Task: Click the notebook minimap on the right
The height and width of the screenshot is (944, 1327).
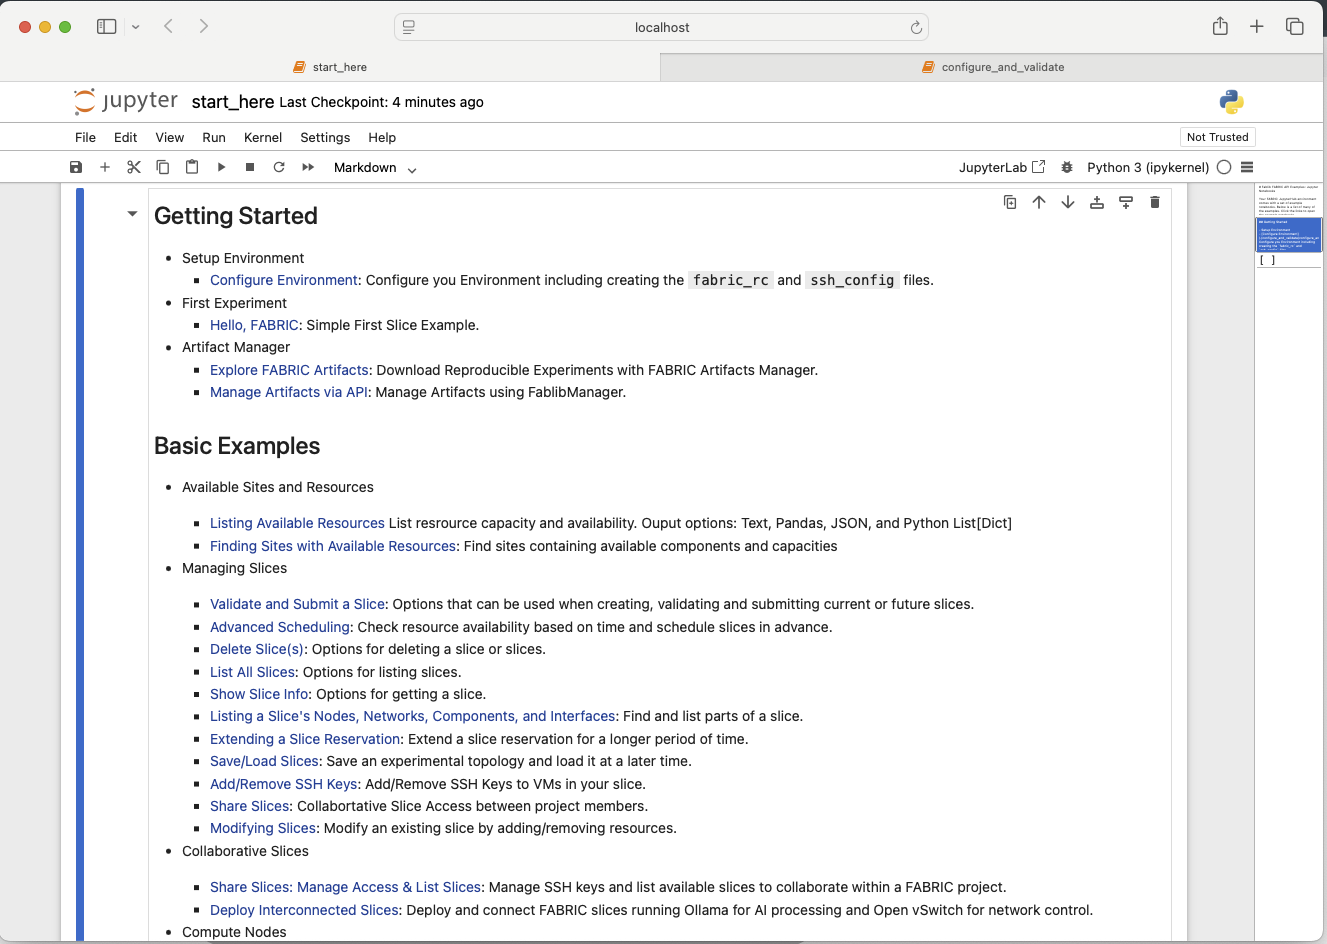Action: [x=1289, y=225]
